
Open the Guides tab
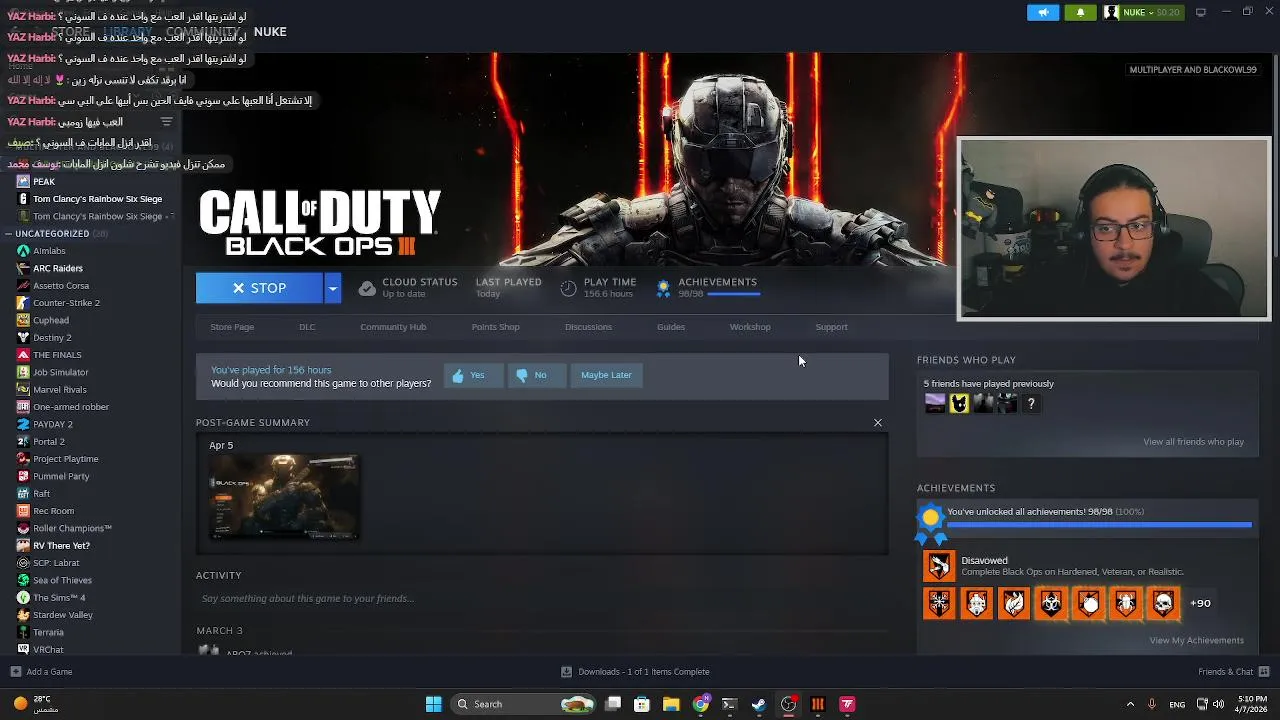tap(671, 327)
